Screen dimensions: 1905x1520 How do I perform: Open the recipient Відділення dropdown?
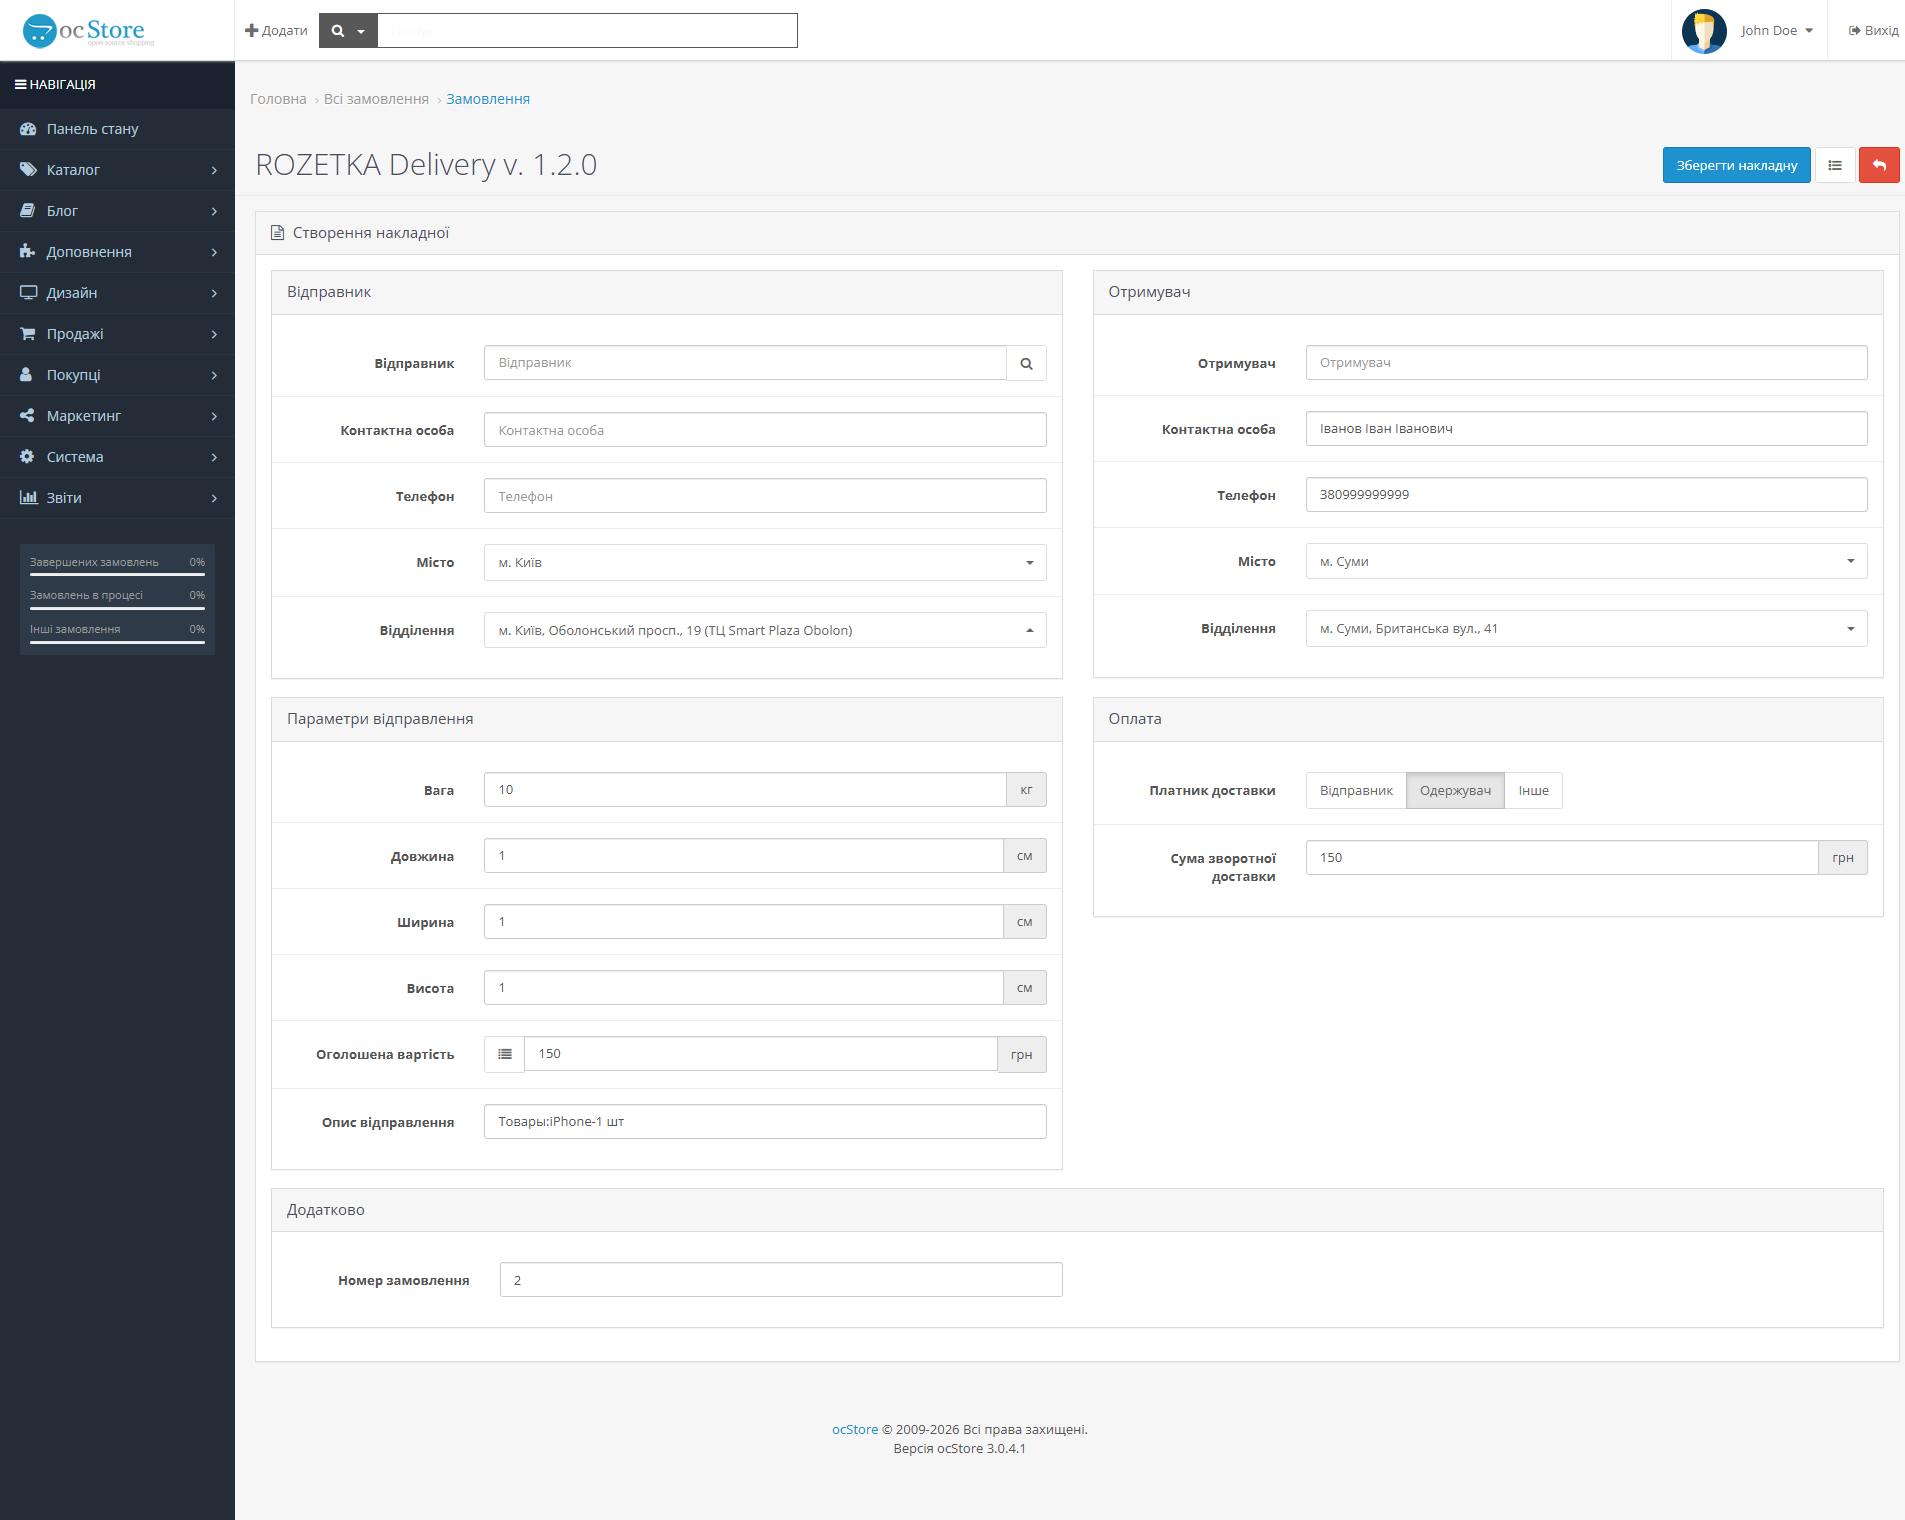1586,628
